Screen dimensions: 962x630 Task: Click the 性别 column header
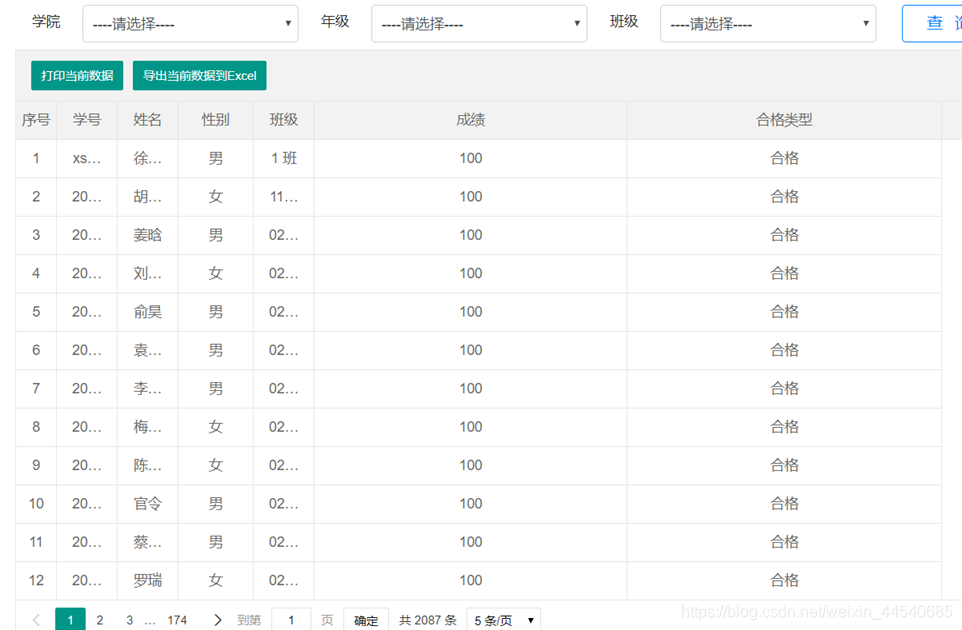[x=215, y=120]
